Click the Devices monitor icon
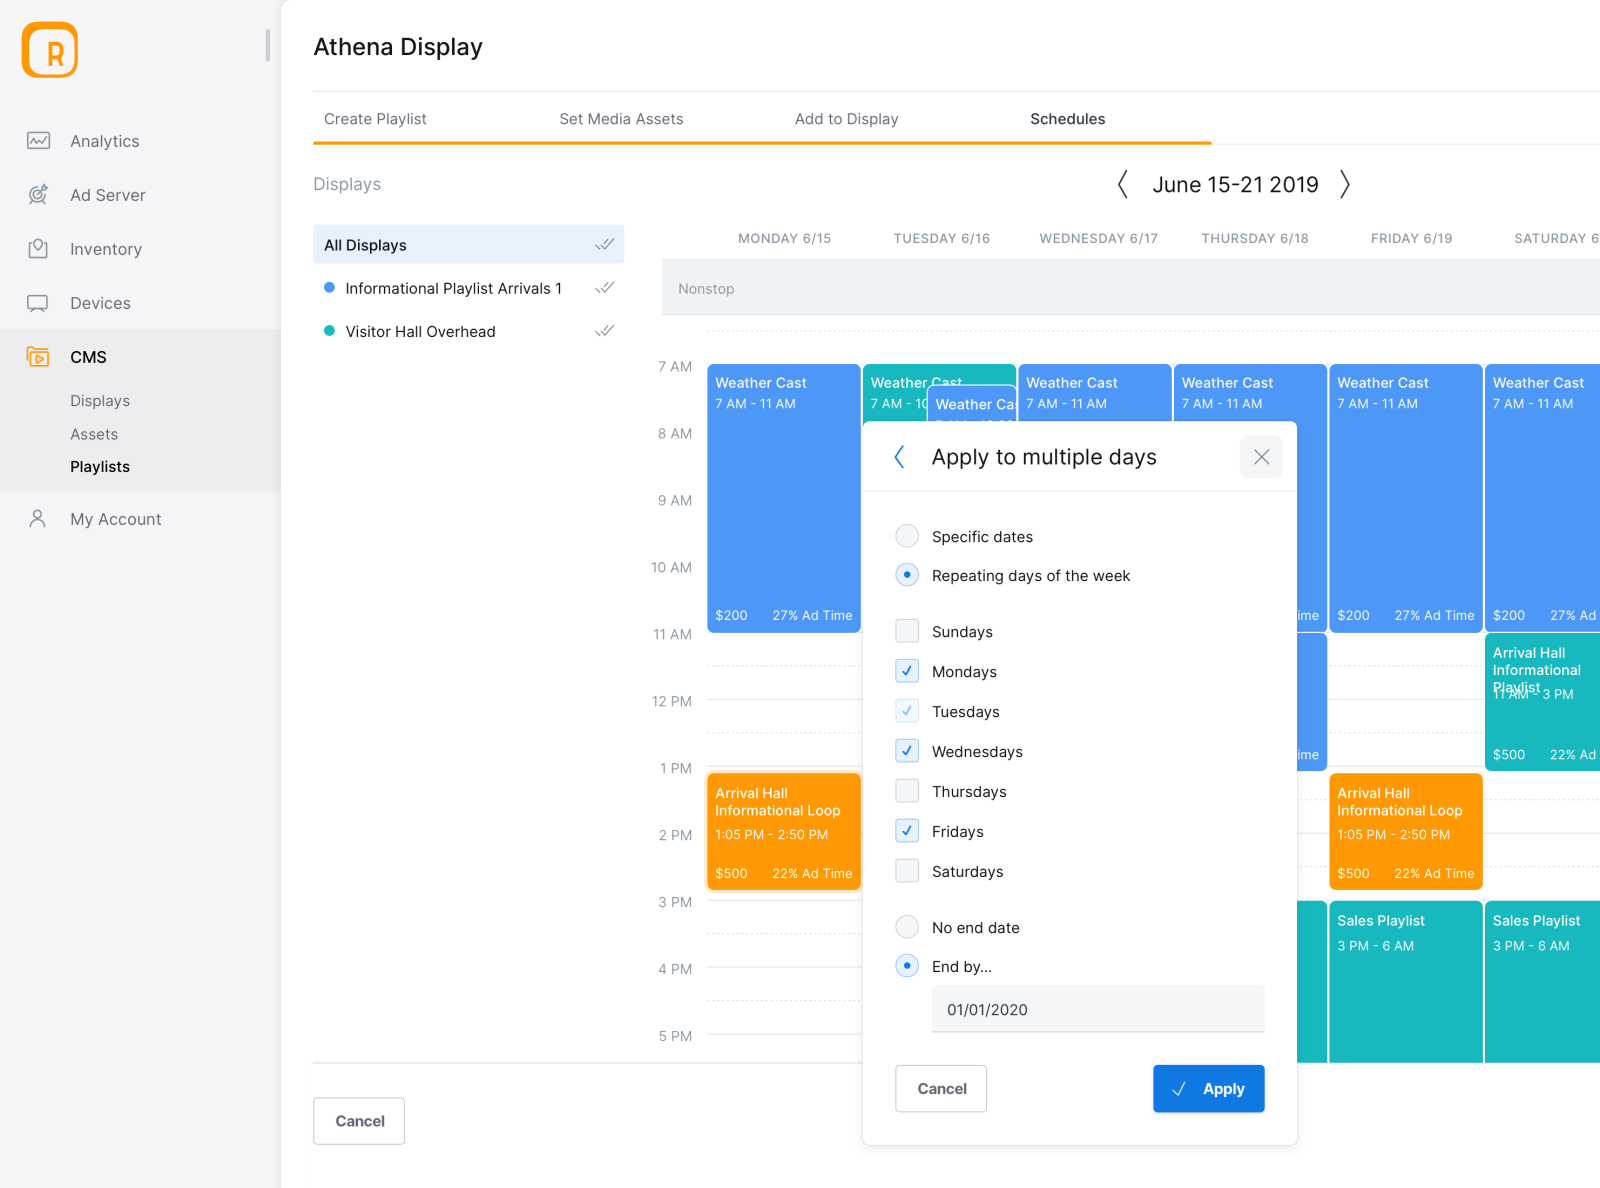This screenshot has height=1188, width=1600. click(38, 303)
